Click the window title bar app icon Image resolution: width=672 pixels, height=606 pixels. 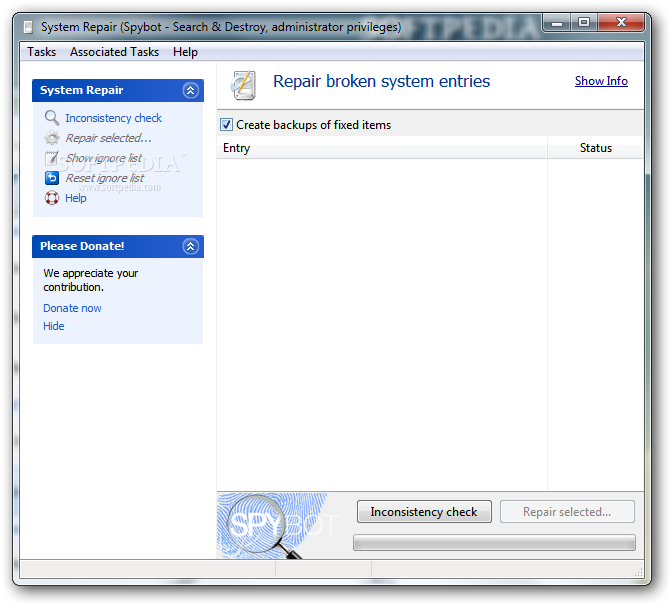(28, 27)
